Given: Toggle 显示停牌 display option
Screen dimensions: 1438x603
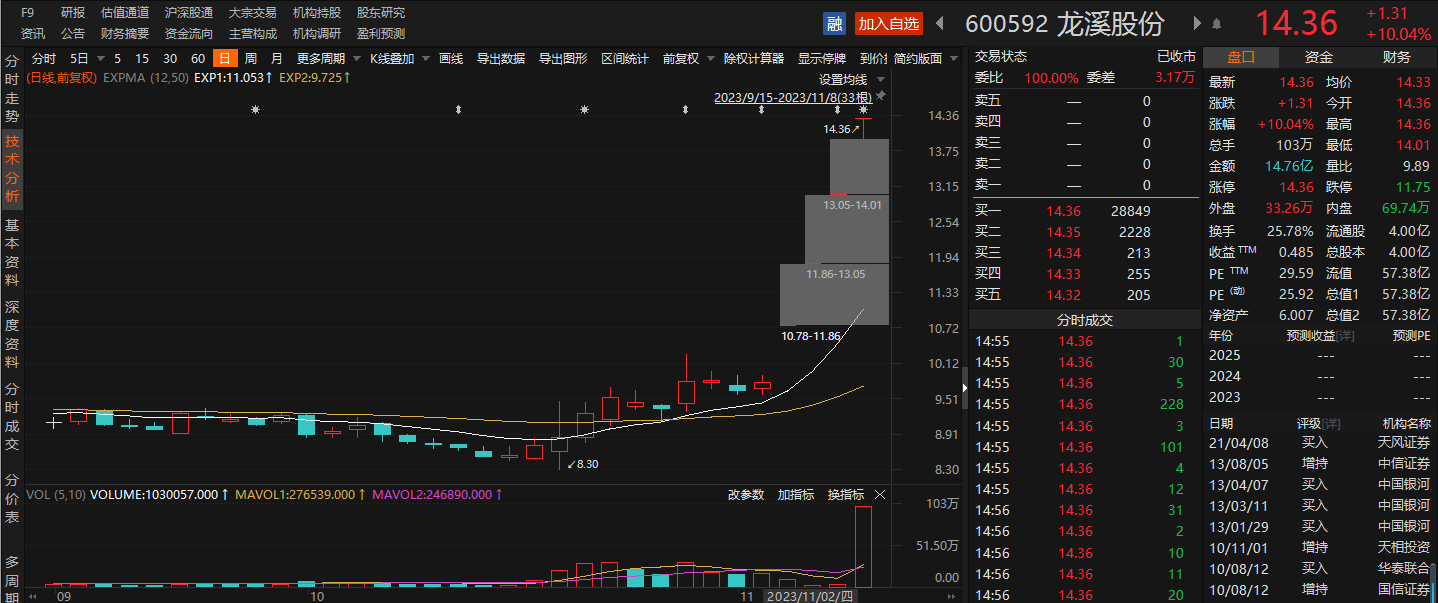Looking at the screenshot, I should point(822,58).
